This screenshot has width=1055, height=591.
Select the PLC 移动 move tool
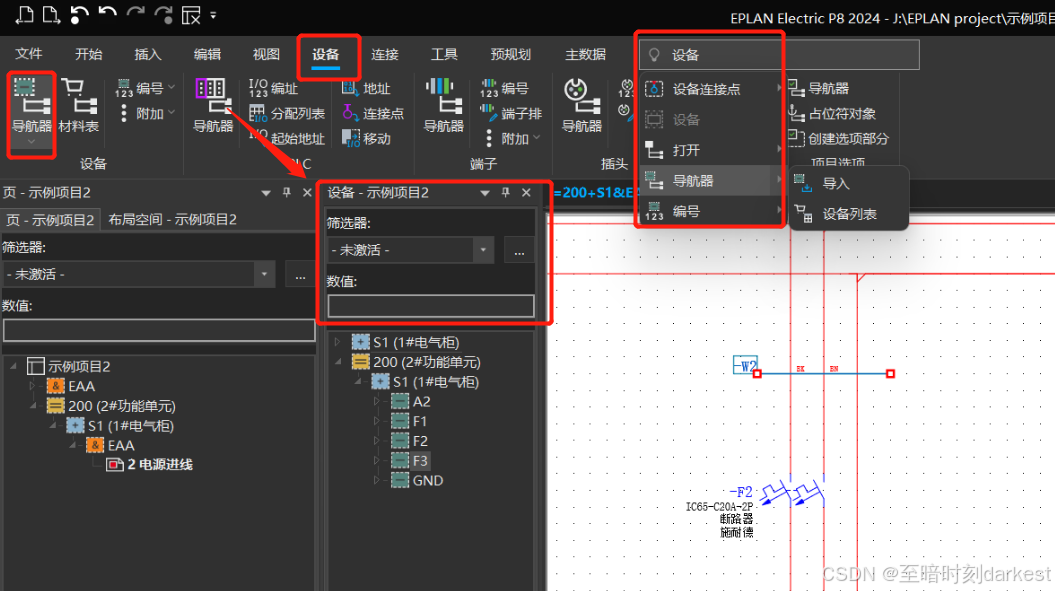click(367, 139)
